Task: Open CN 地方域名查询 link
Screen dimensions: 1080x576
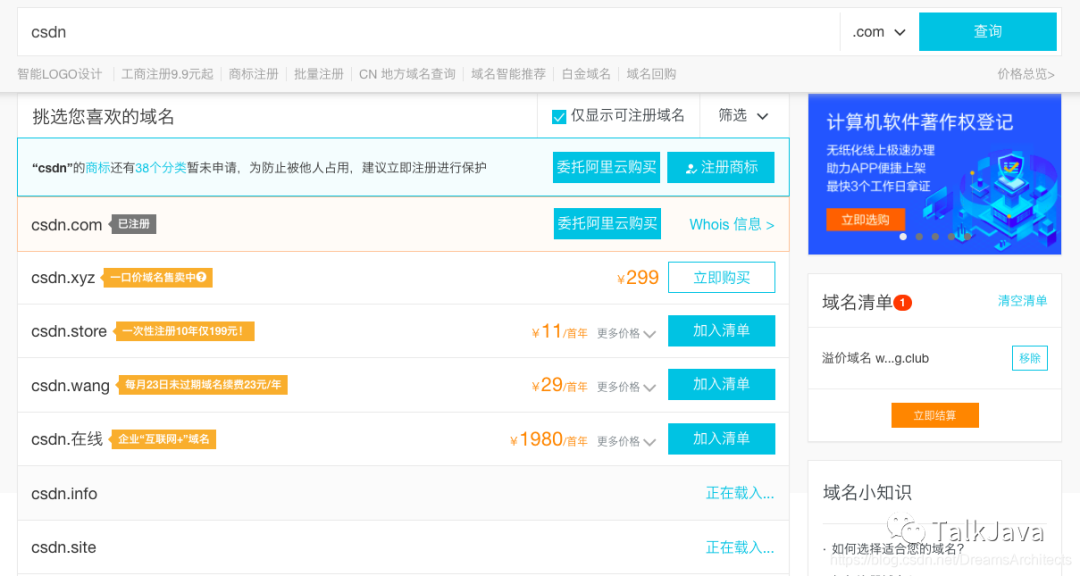Action: [x=407, y=74]
